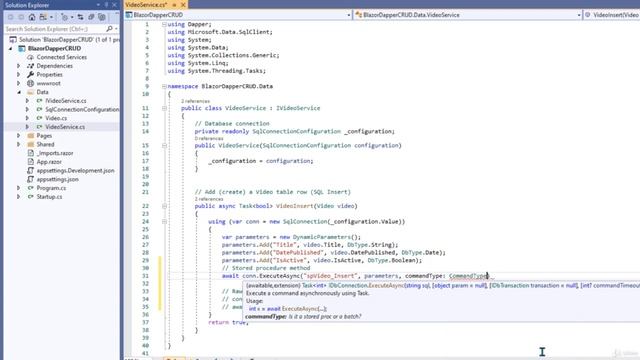Screen dimensions: 640x360
Task: Switch between solutions and folder views icon
Action: pyautogui.click(x=43, y=17)
